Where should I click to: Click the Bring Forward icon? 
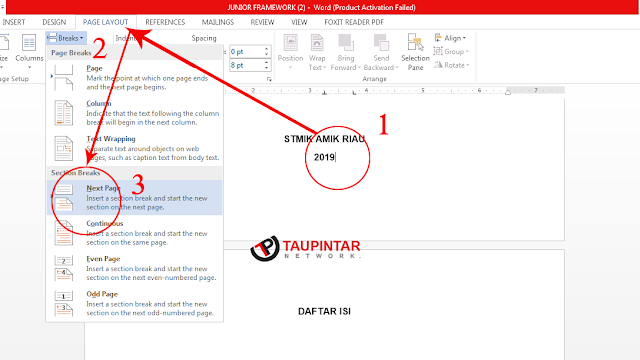(346, 42)
